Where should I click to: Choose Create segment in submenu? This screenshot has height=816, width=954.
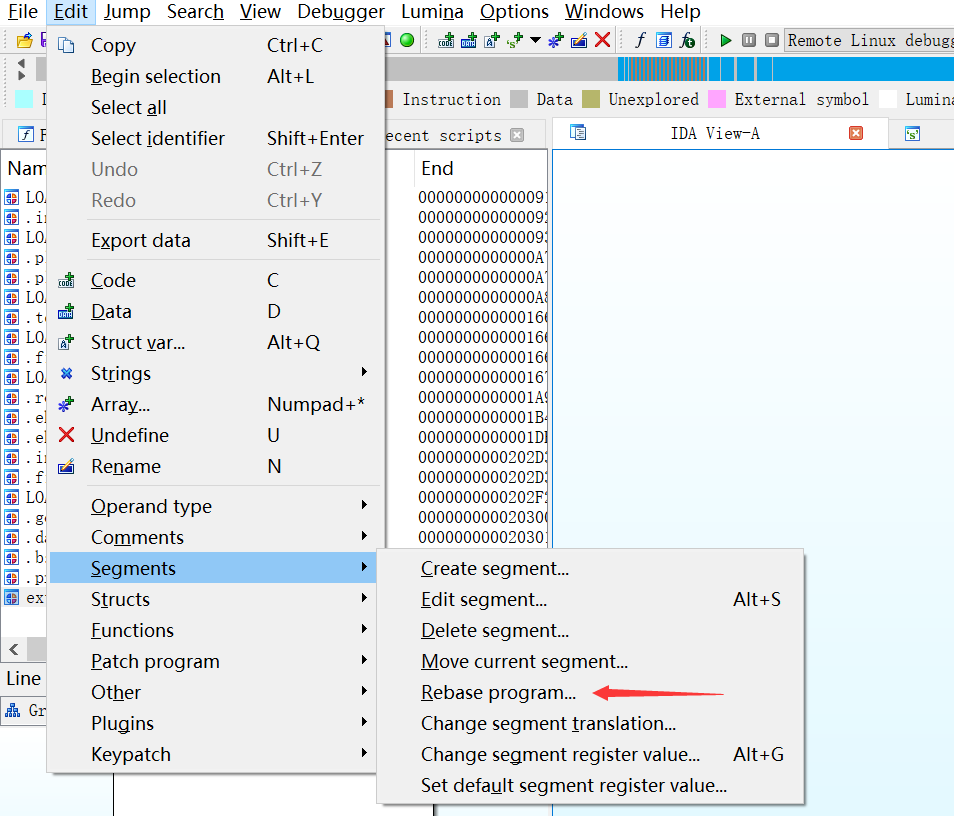point(495,568)
